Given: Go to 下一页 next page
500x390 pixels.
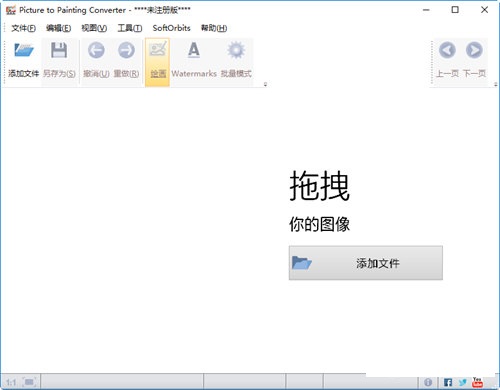Looking at the screenshot, I should 474,51.
